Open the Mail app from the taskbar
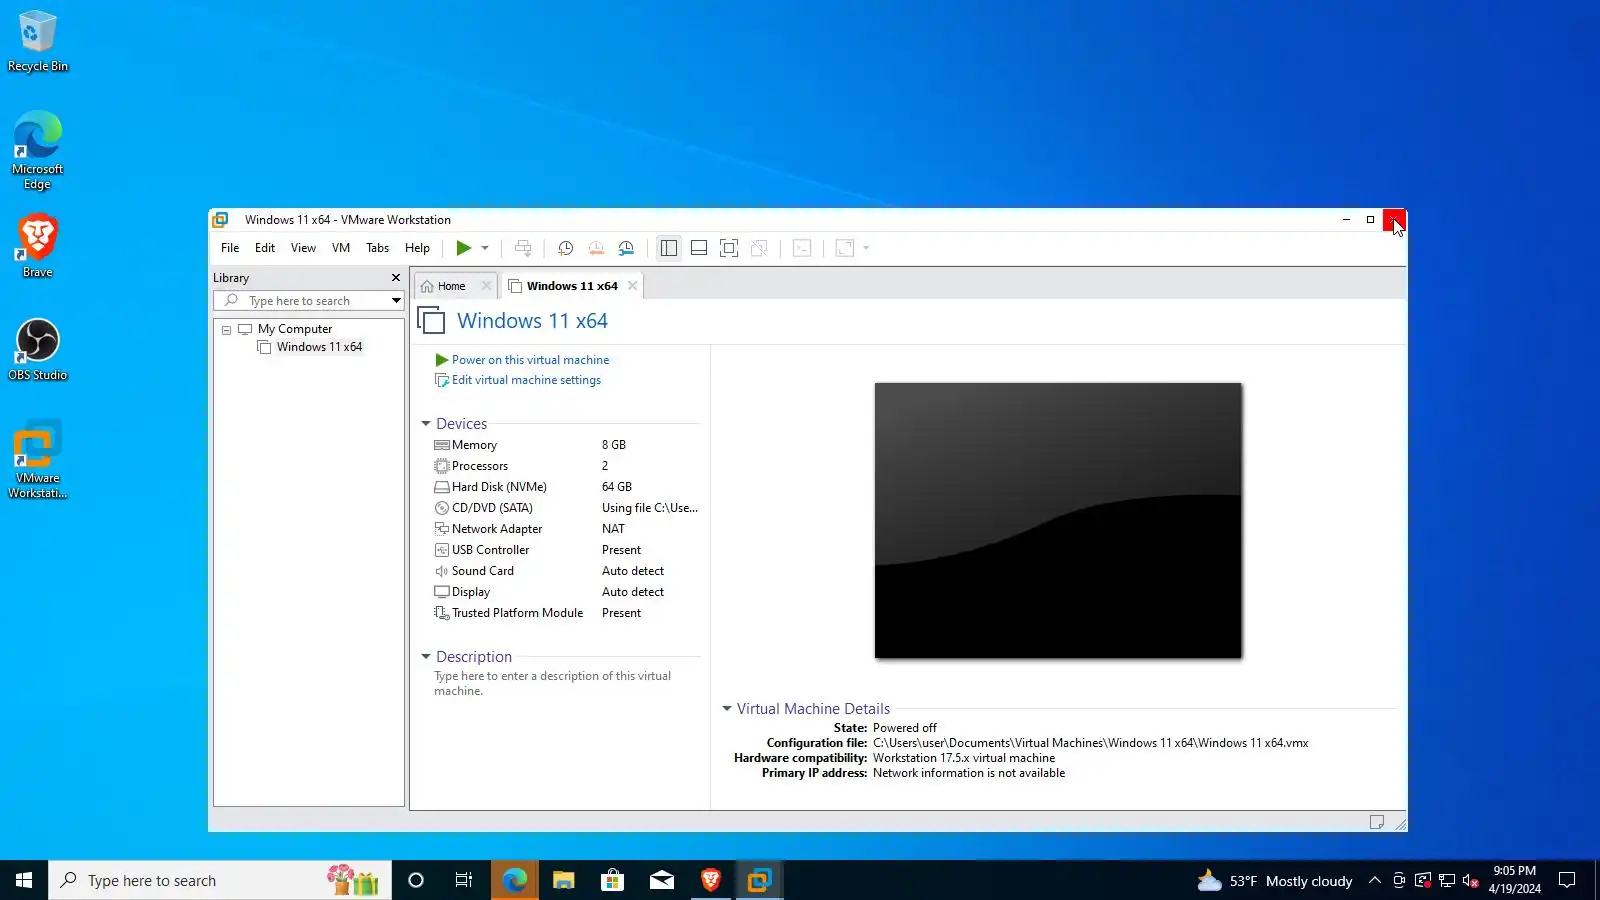 pyautogui.click(x=662, y=880)
